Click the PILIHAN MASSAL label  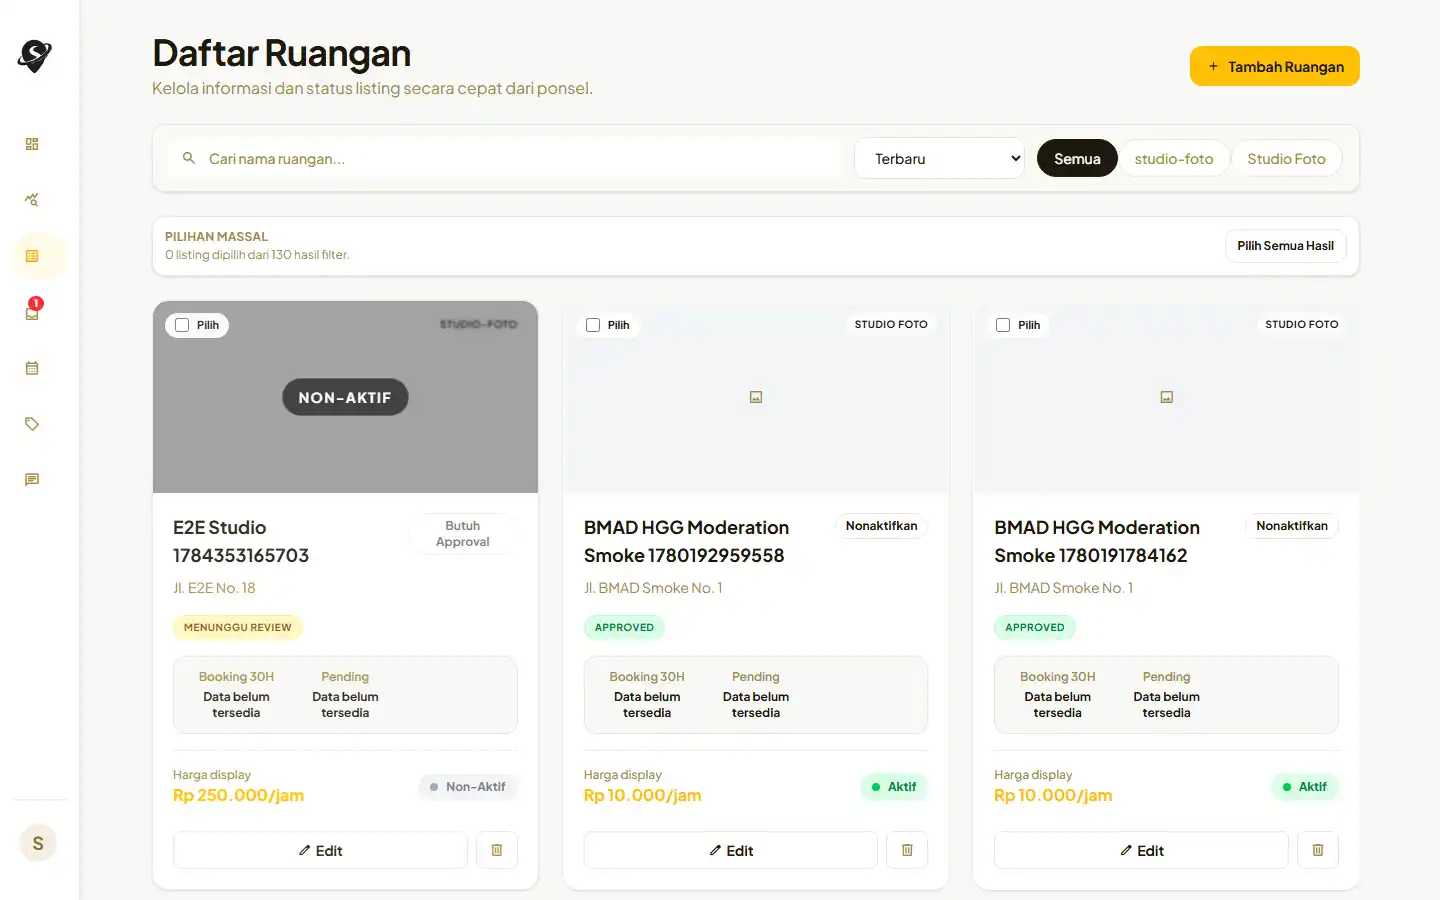(x=216, y=237)
